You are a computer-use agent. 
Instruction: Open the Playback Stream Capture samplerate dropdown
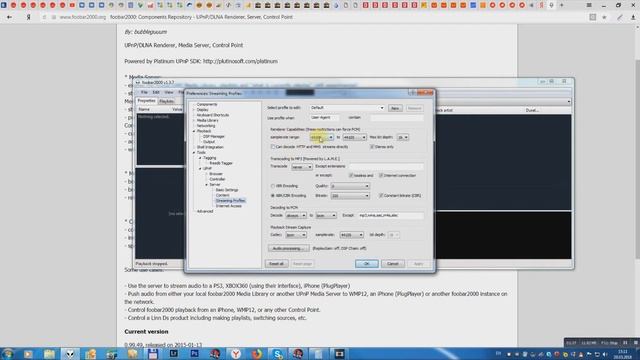click(351, 235)
